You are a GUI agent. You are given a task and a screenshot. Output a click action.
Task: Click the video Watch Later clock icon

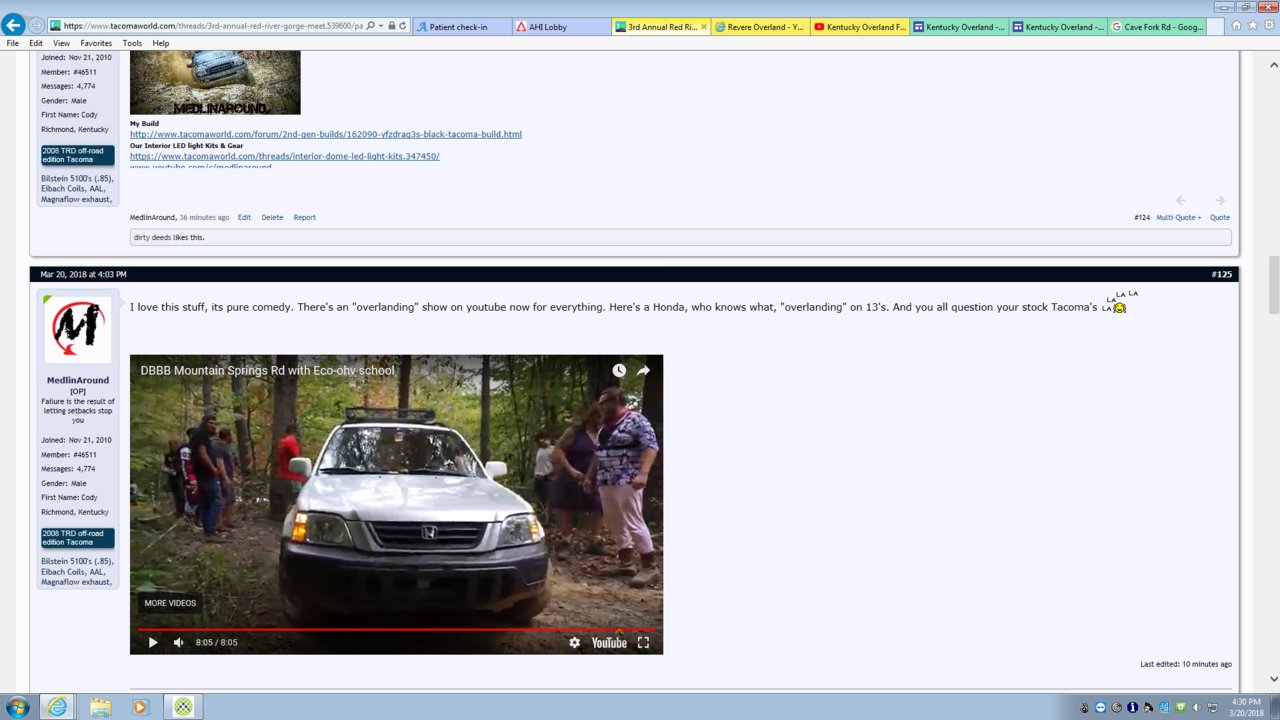(x=619, y=370)
